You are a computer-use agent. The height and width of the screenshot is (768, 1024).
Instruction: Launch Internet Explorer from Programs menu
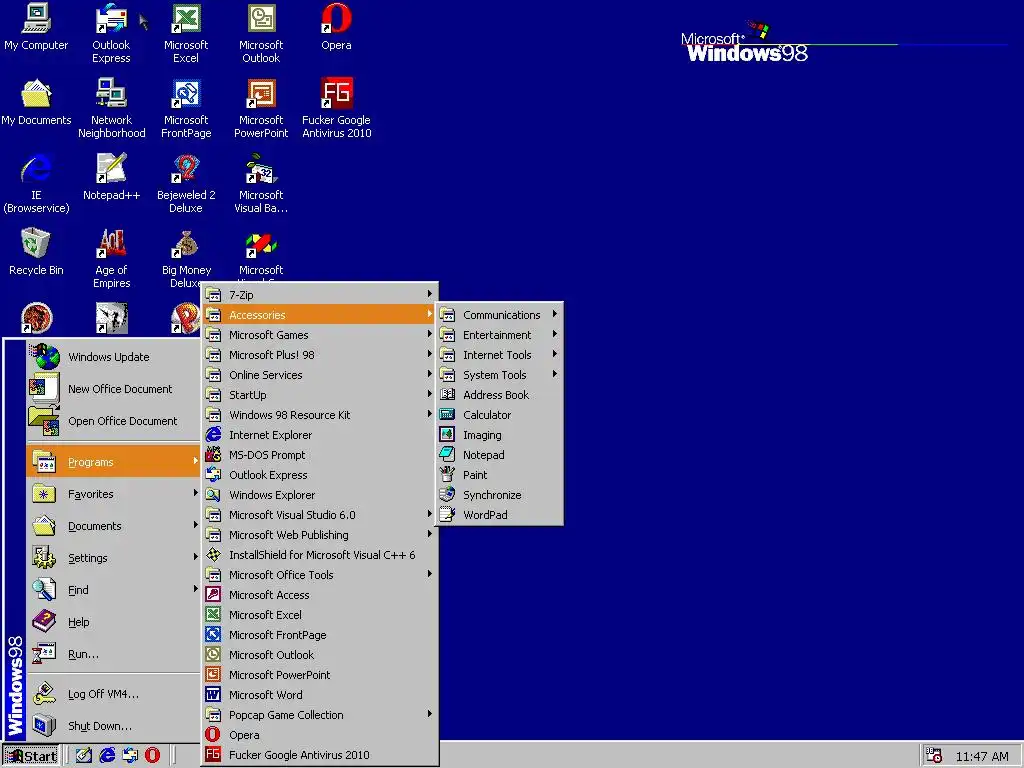319,434
